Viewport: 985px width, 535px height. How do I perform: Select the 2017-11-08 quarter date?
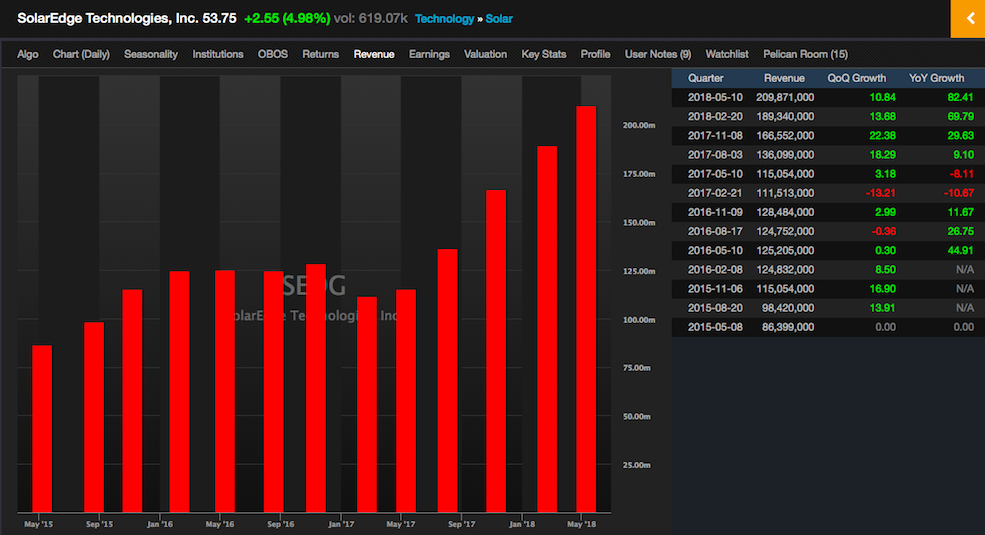(715, 136)
